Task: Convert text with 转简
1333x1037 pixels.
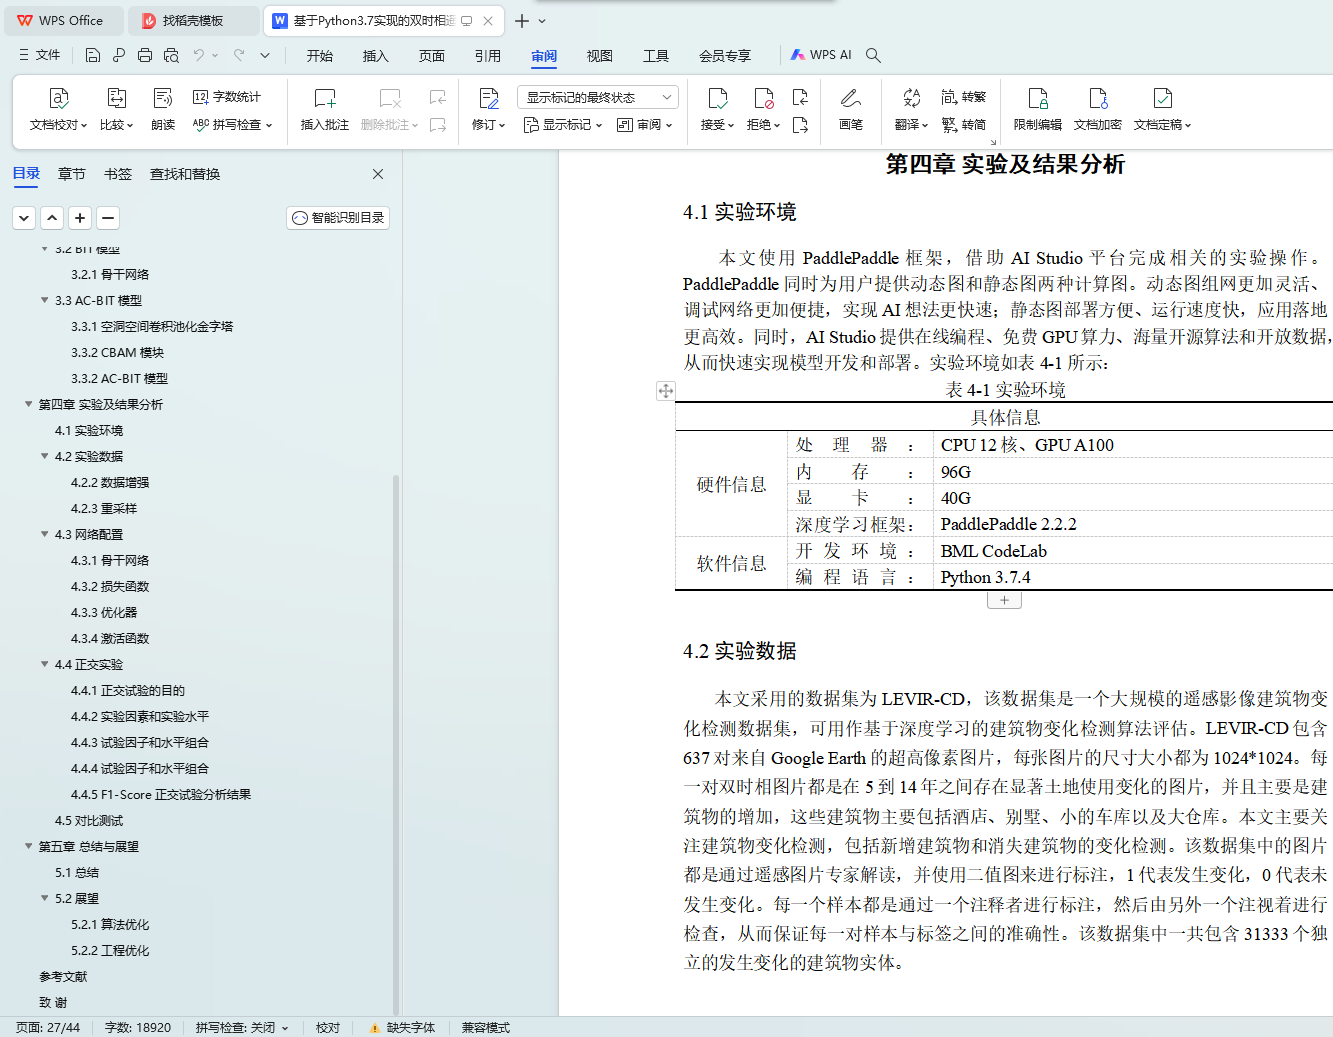Action: (964, 125)
